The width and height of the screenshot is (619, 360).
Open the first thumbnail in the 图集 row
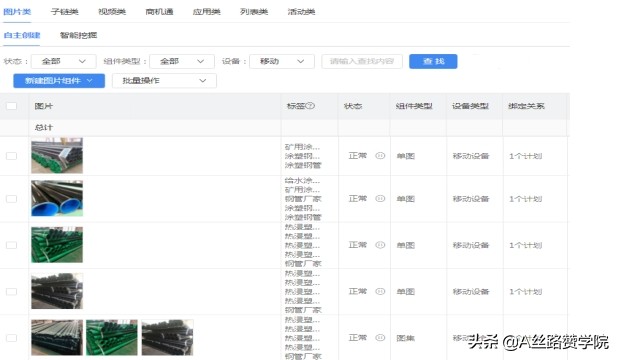pyautogui.click(x=57, y=338)
